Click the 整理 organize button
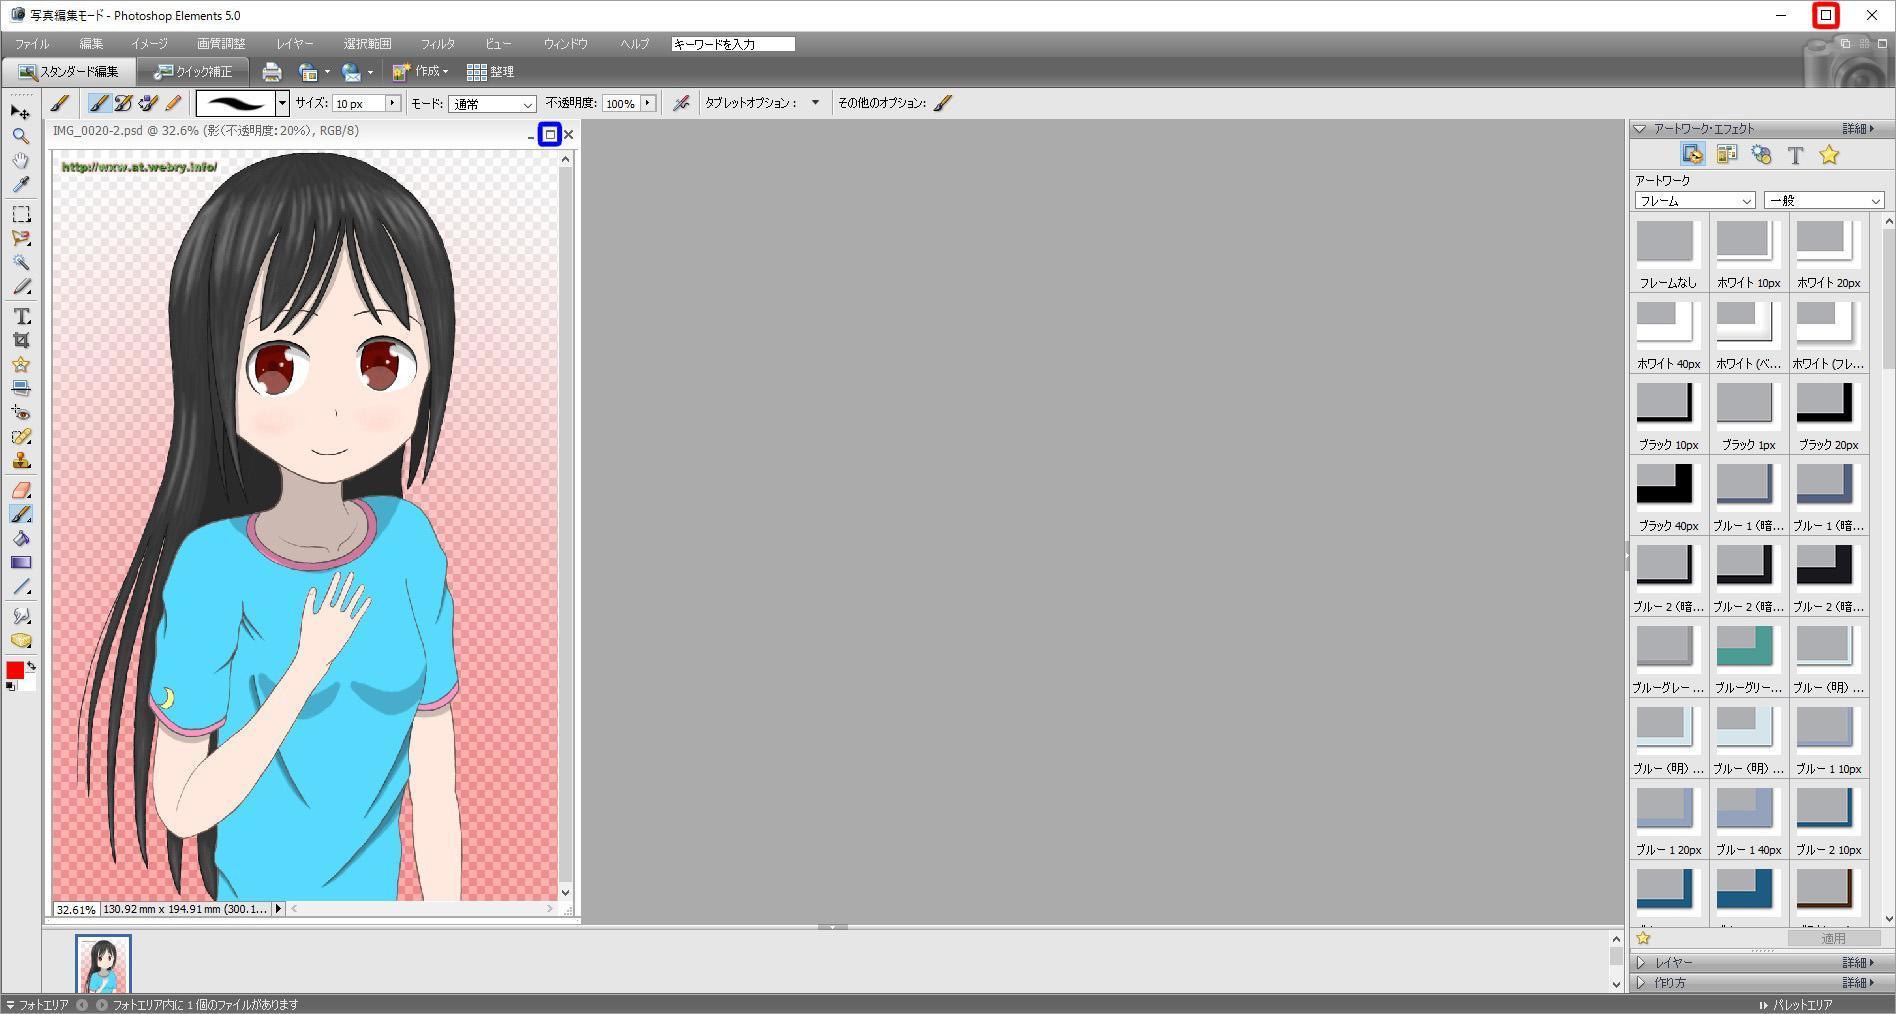The image size is (1896, 1014). pyautogui.click(x=490, y=72)
